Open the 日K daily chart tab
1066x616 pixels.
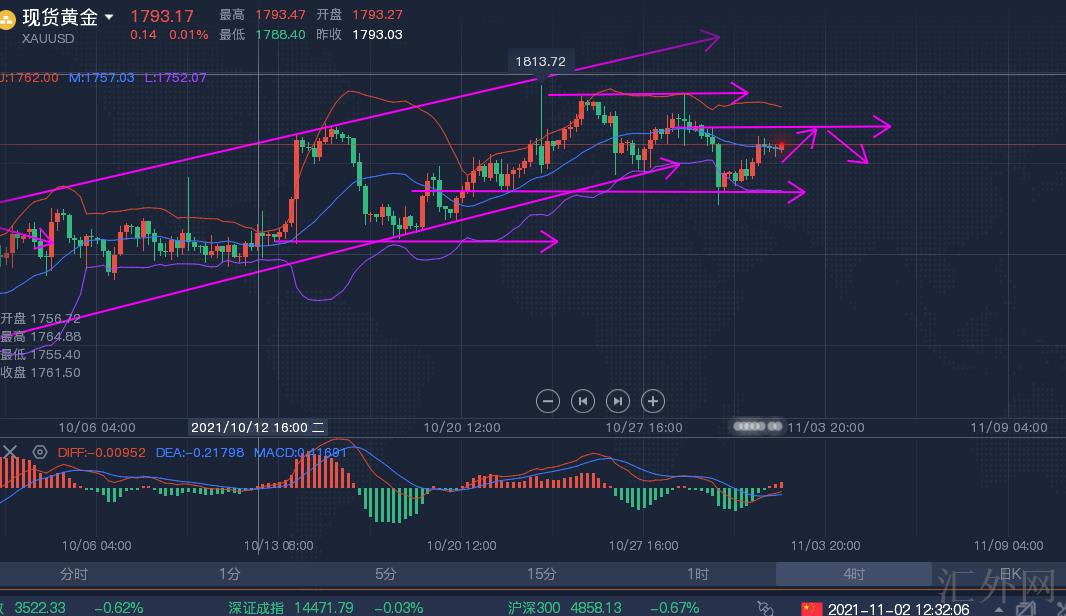click(1010, 574)
